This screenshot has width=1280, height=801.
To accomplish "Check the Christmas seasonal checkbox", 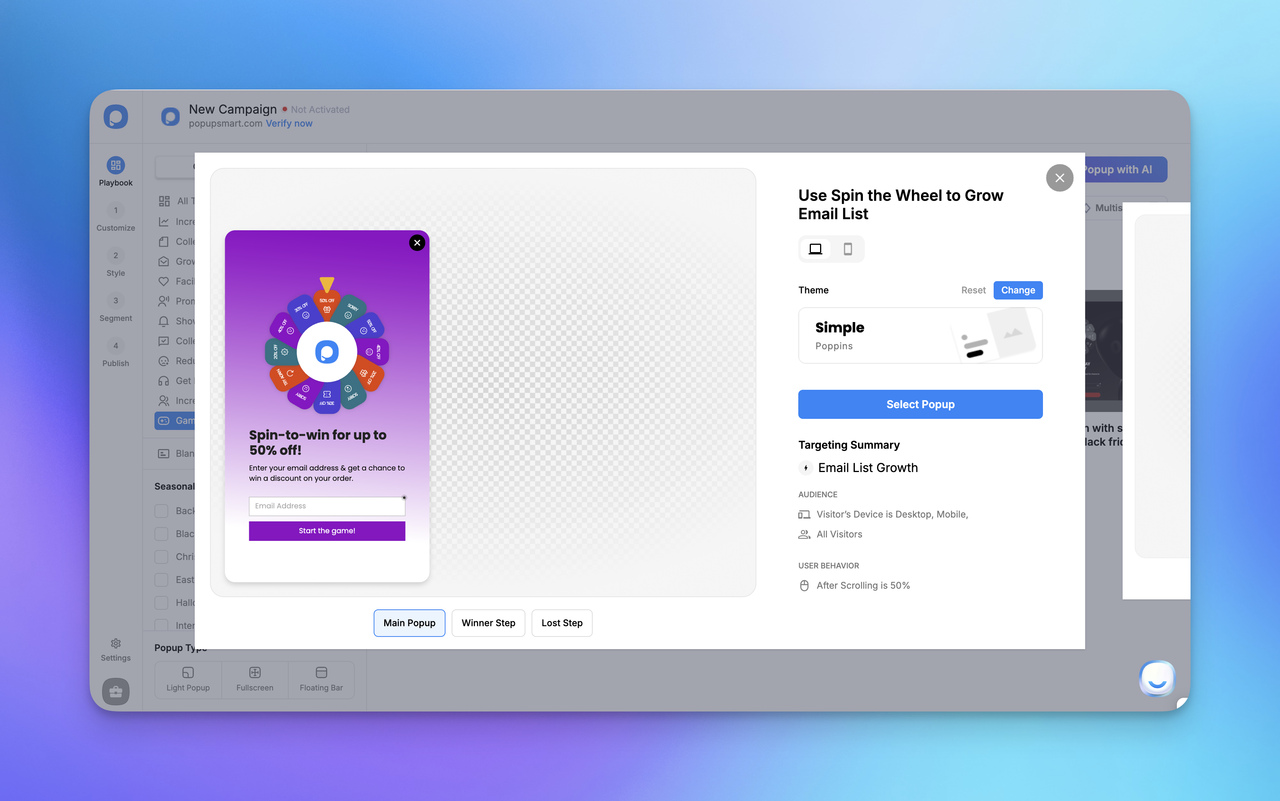I will click(x=162, y=556).
